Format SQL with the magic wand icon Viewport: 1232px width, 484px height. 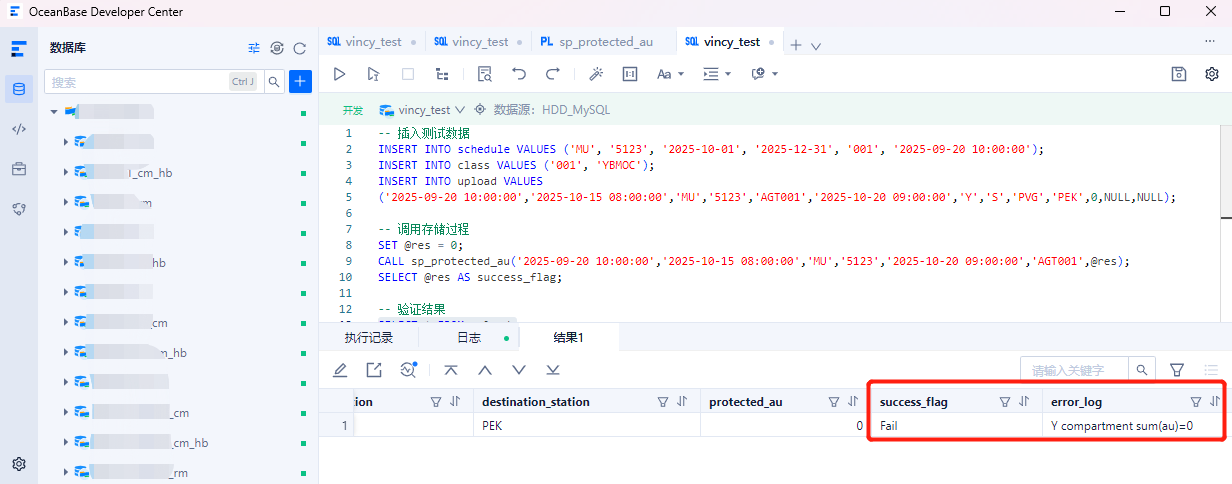click(596, 74)
